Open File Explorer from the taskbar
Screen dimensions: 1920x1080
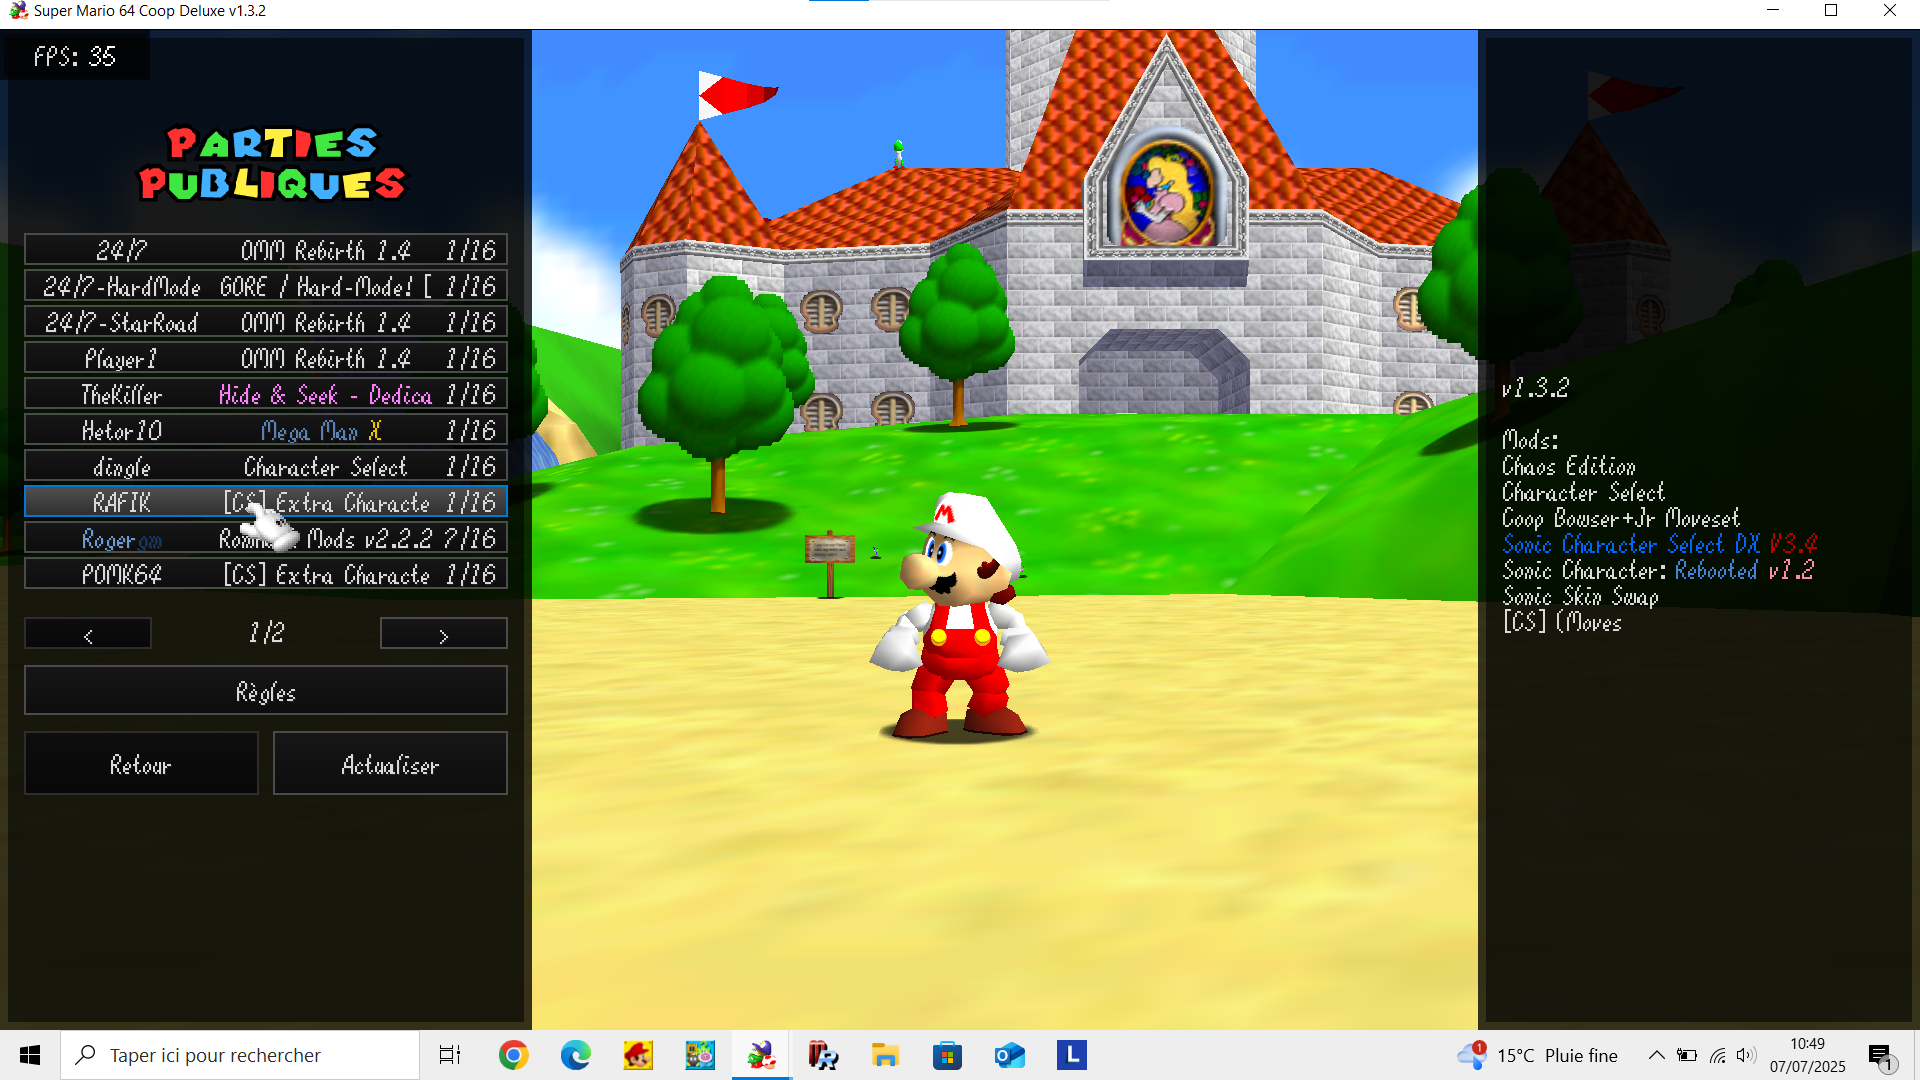(x=885, y=1055)
